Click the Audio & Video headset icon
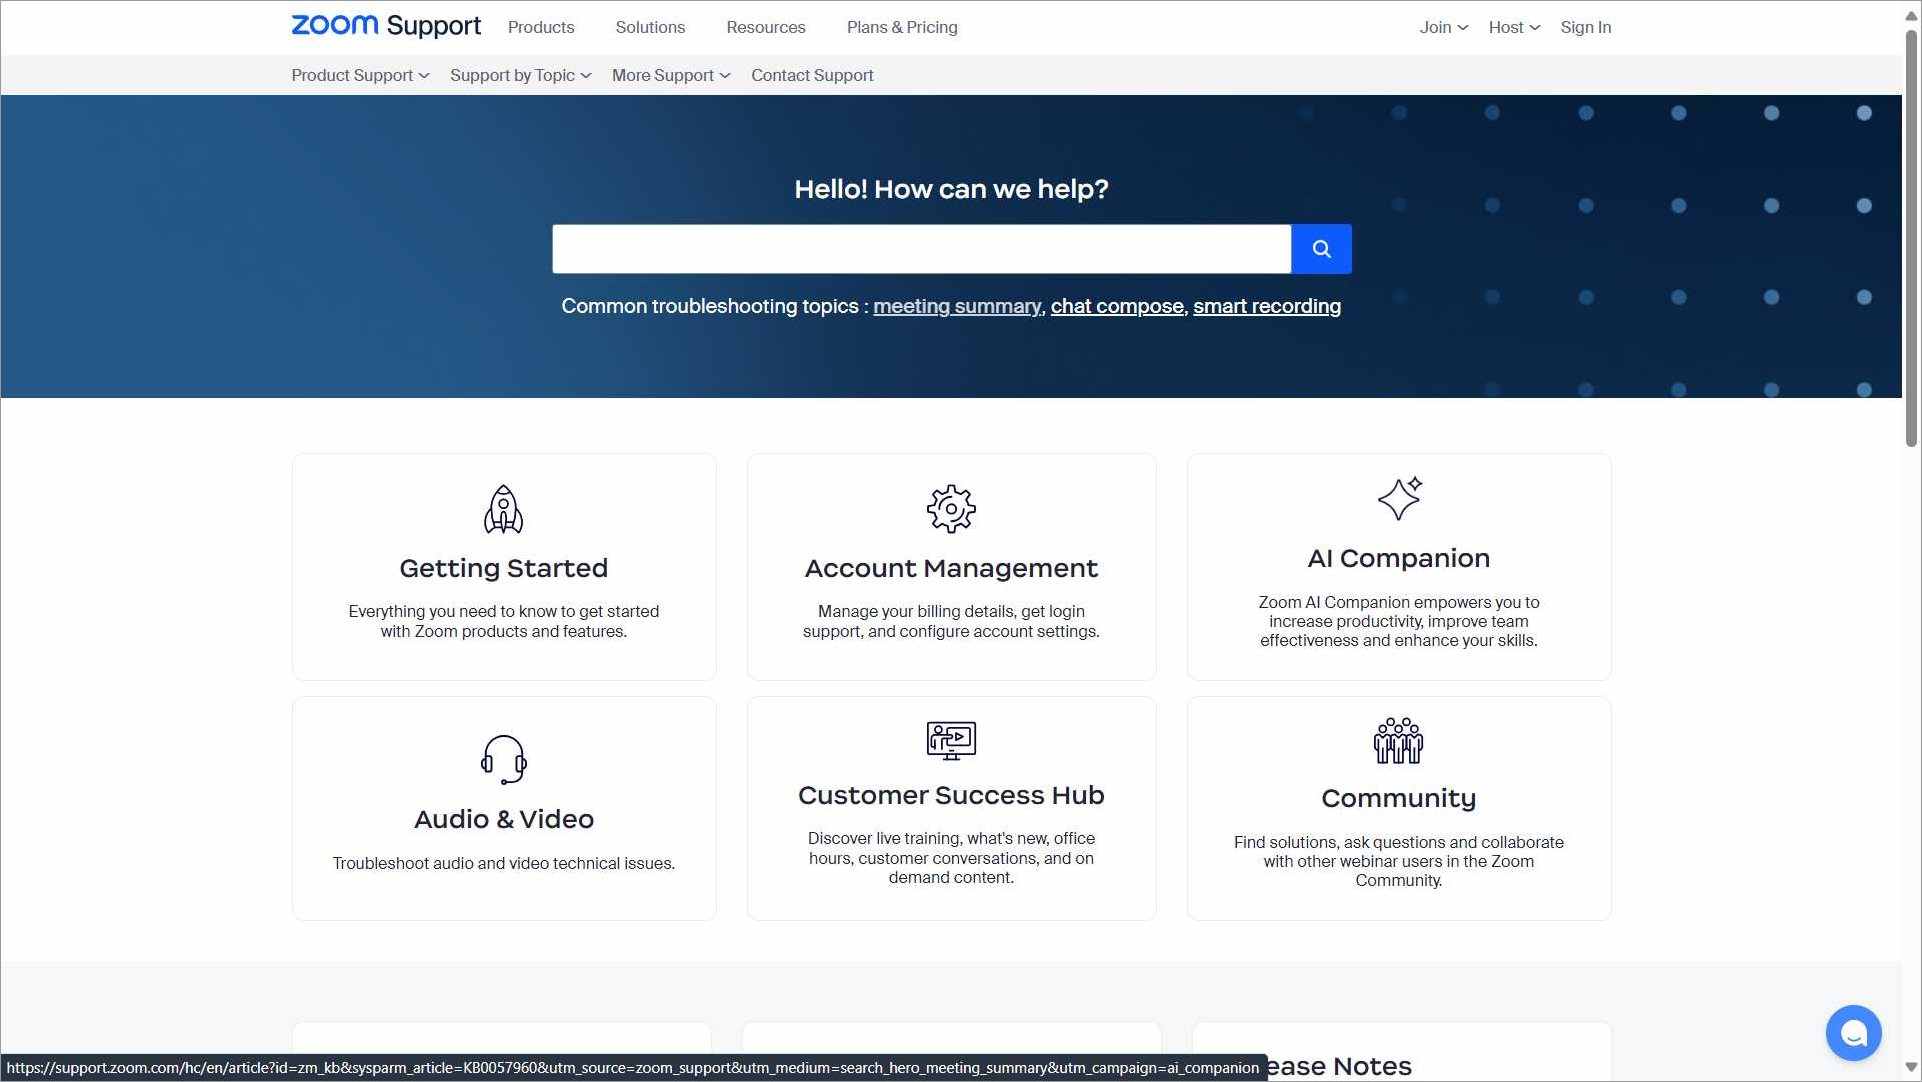The width and height of the screenshot is (1922, 1082). click(503, 759)
